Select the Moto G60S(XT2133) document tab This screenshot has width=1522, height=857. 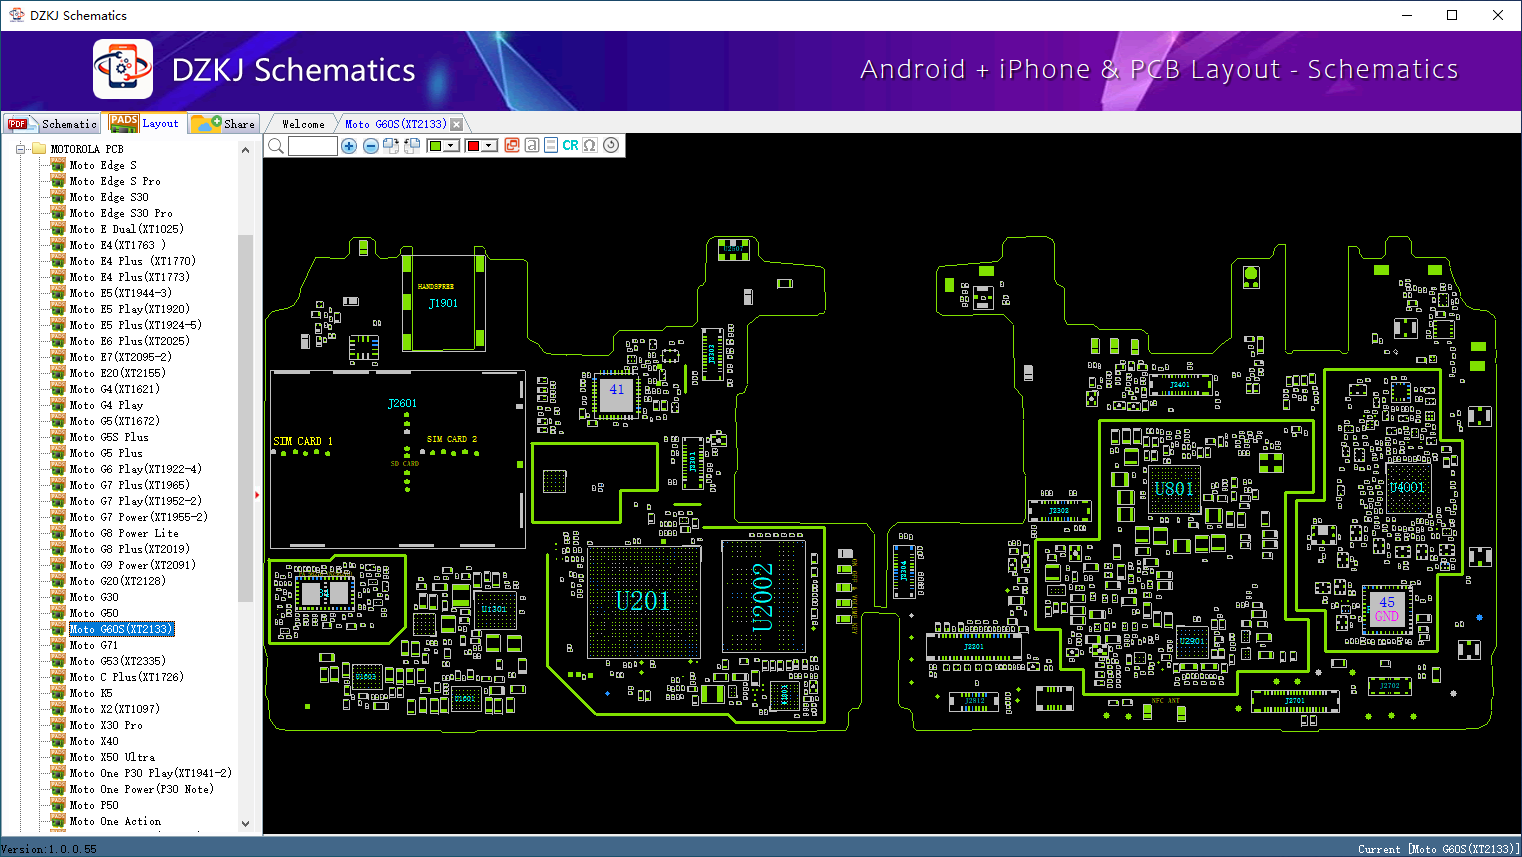[x=396, y=124]
